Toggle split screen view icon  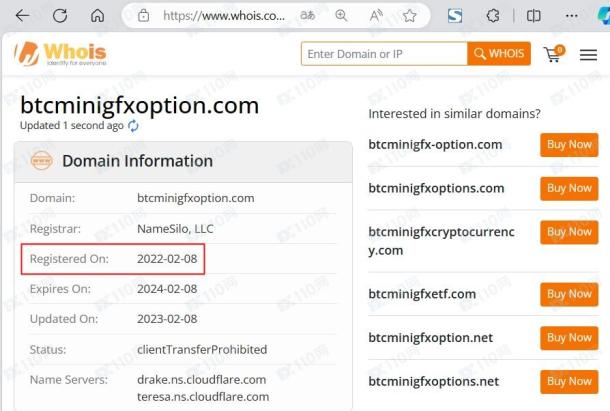(x=533, y=16)
